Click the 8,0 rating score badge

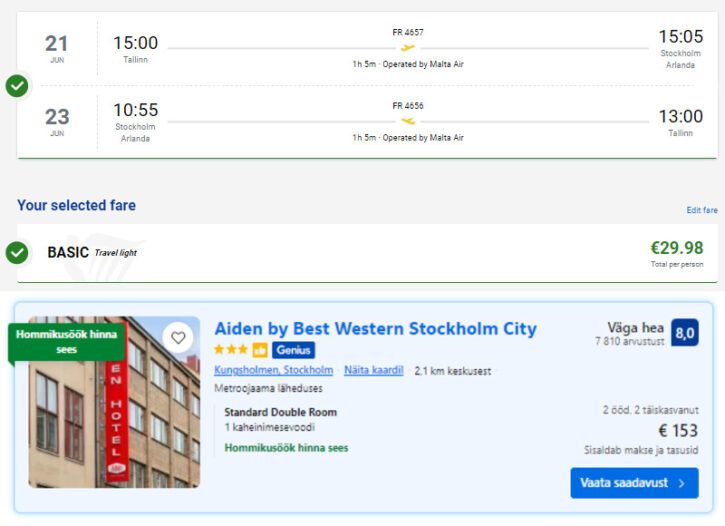tap(684, 332)
